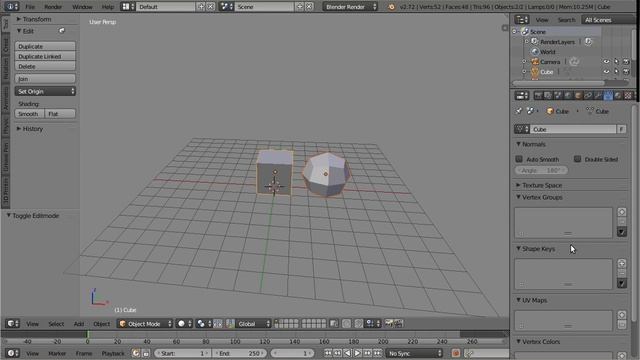The height and width of the screenshot is (360, 640).
Task: Open the 3D View editor type icon
Action: (12, 324)
